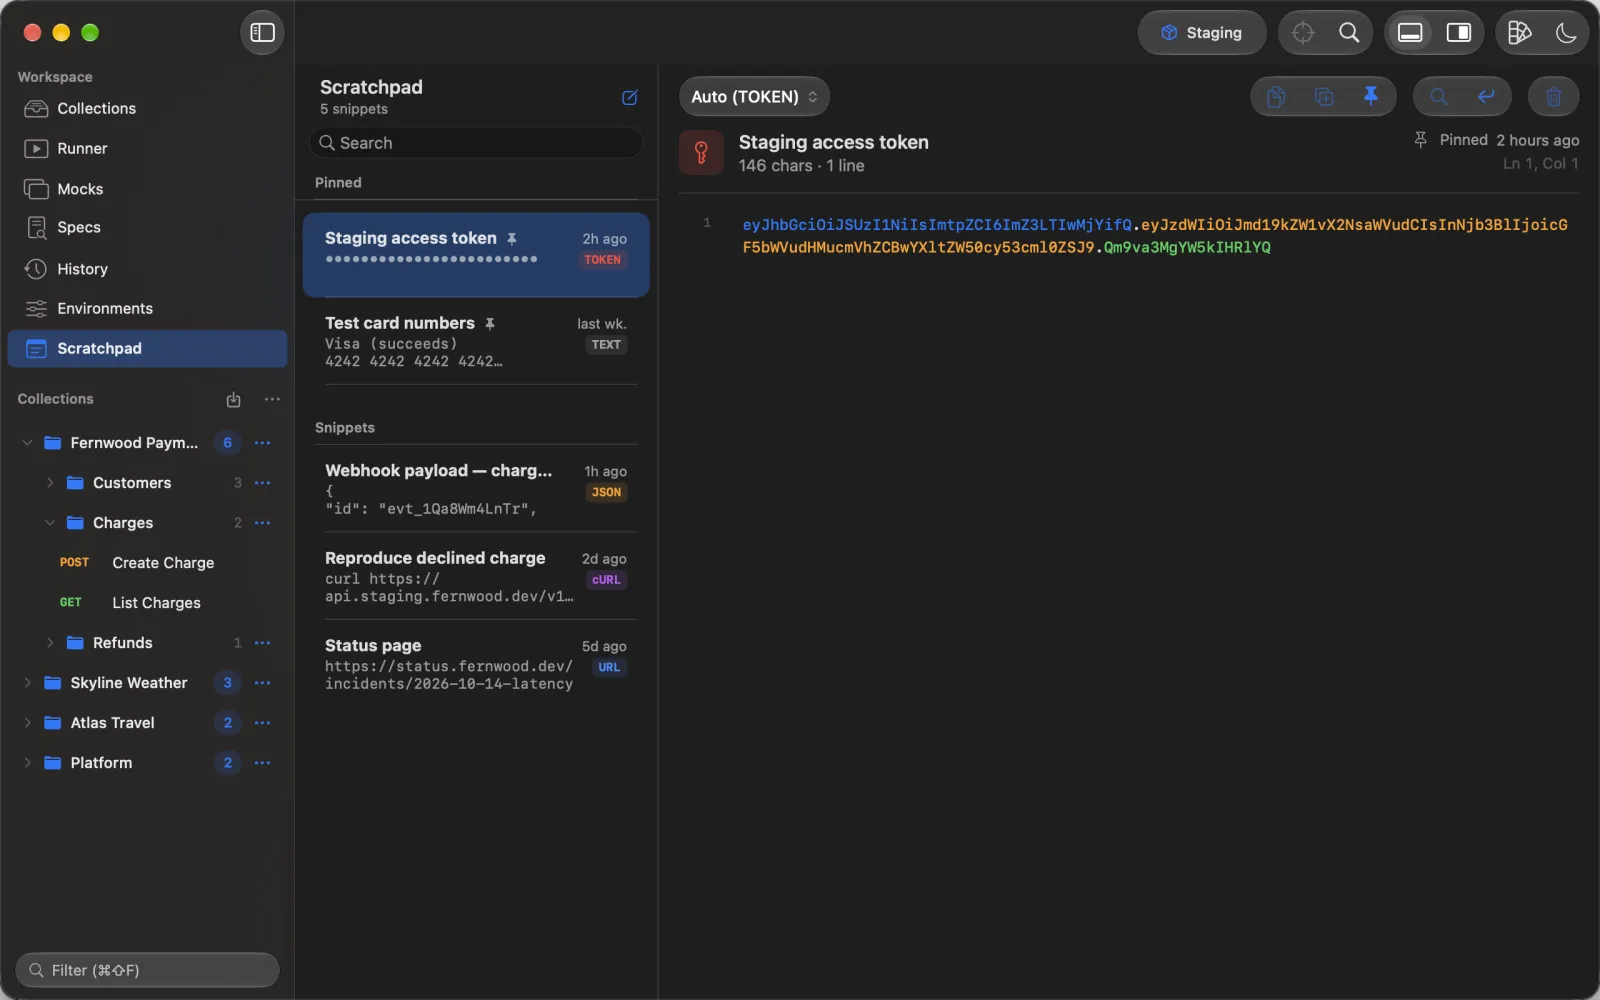Collapse the Charges folder
Viewport: 1600px width, 1000px height.
[x=49, y=523]
